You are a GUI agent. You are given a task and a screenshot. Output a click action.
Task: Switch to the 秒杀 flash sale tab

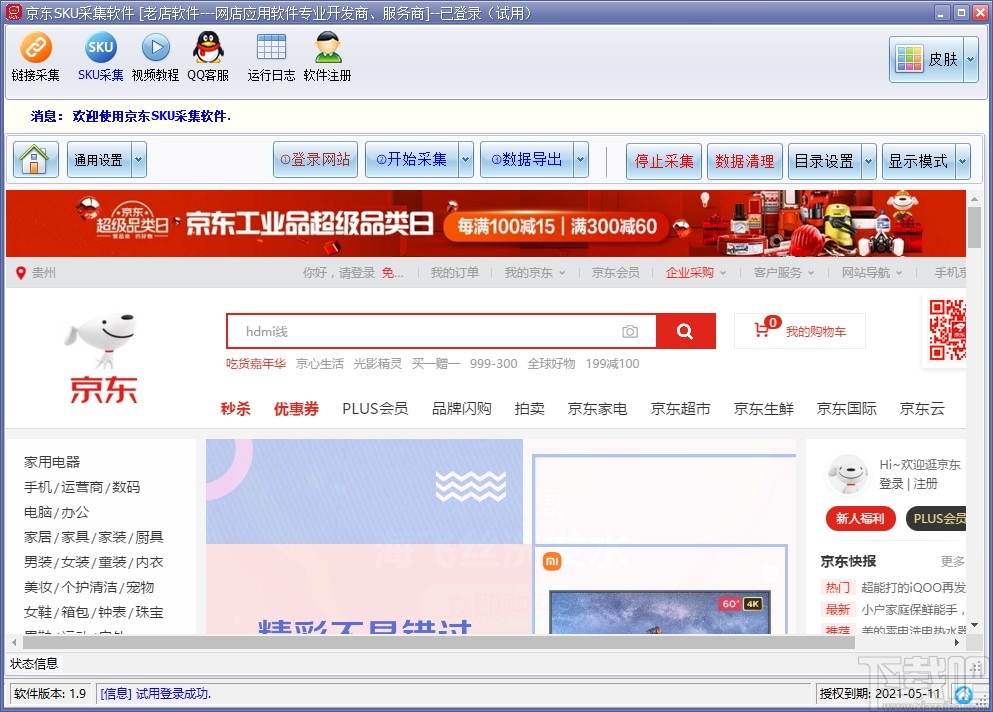pyautogui.click(x=235, y=408)
